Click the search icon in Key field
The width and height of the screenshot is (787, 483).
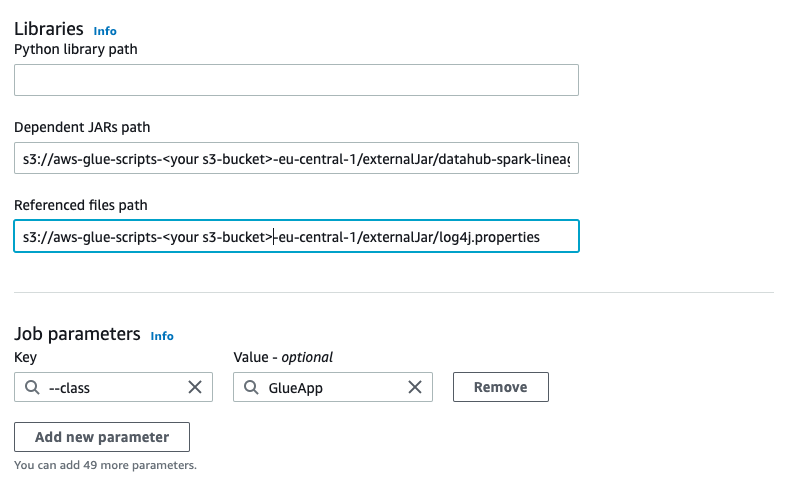tap(32, 387)
